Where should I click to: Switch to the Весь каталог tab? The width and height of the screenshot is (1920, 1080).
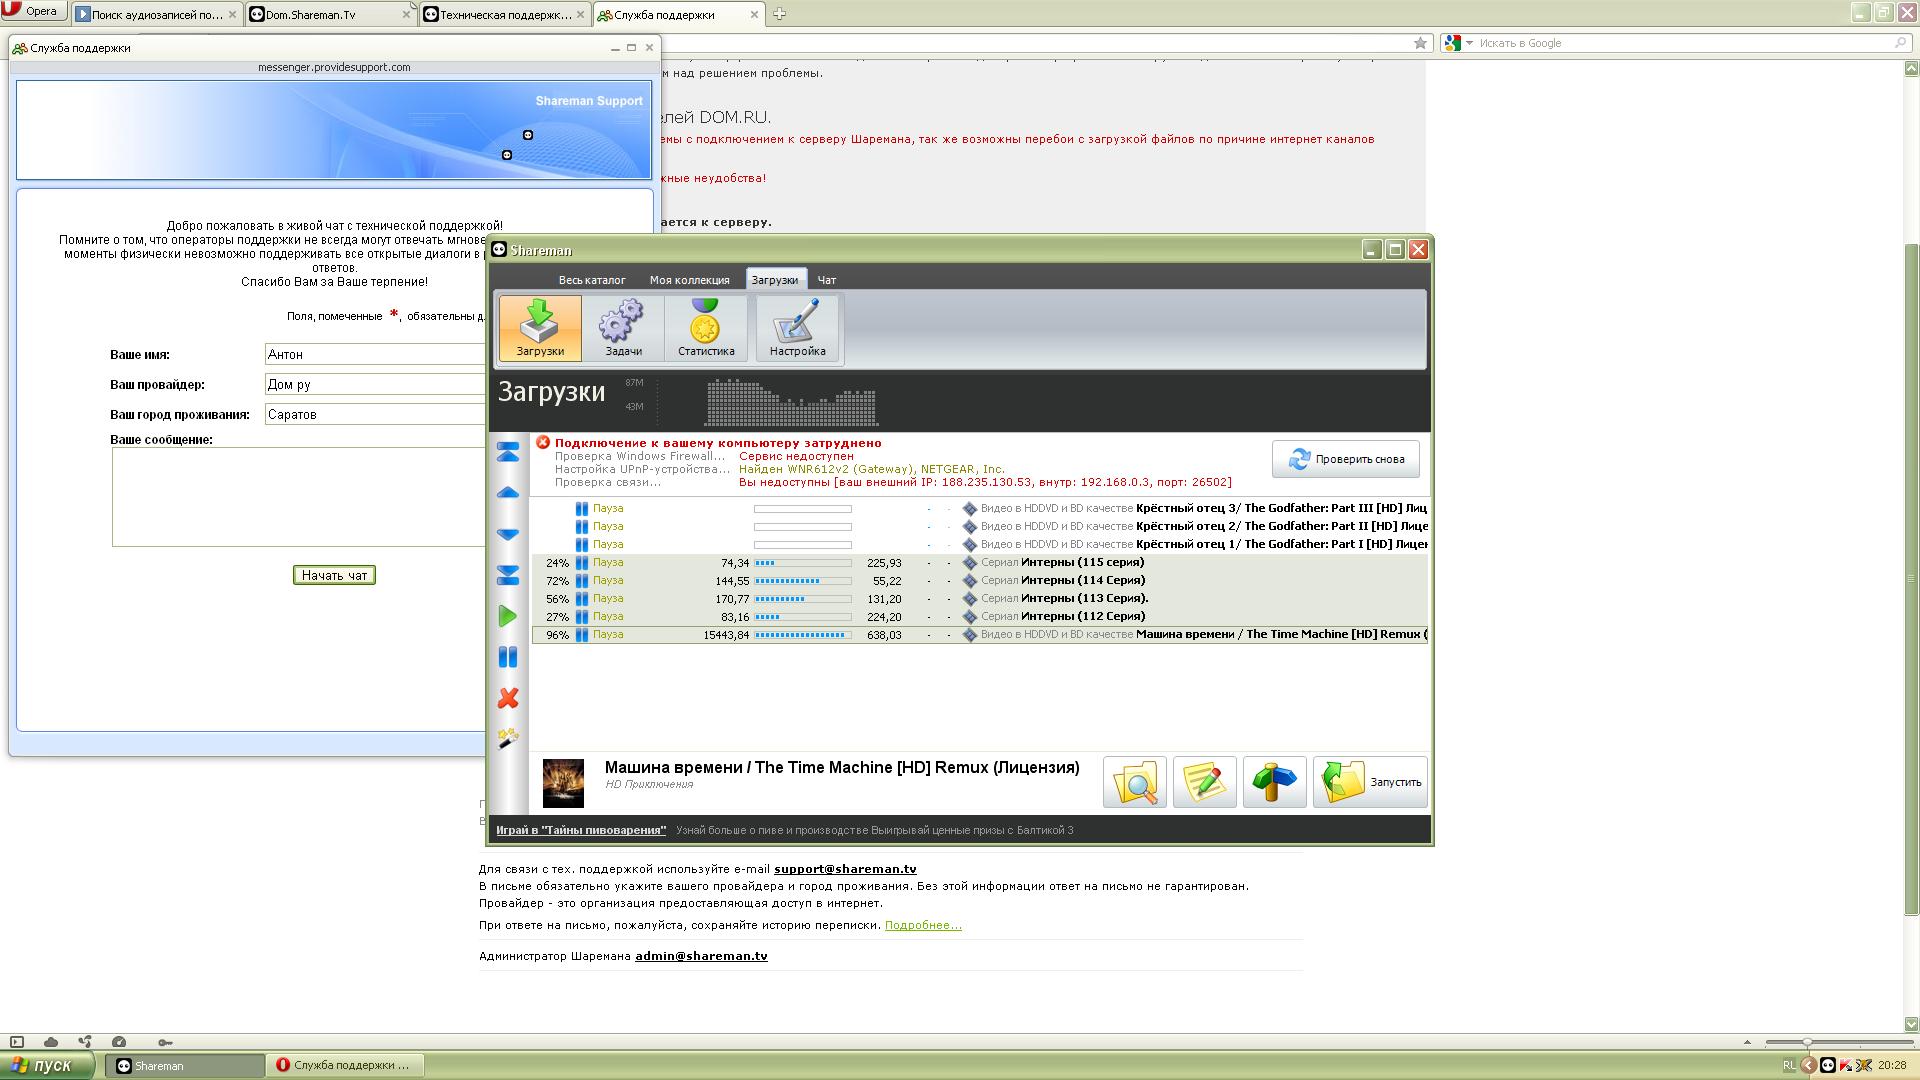point(592,280)
